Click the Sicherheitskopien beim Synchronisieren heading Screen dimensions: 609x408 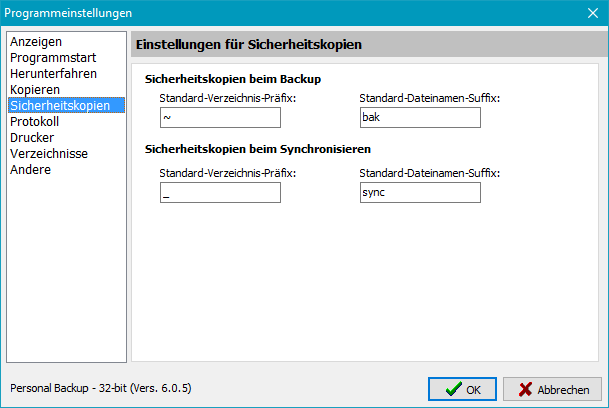click(258, 149)
